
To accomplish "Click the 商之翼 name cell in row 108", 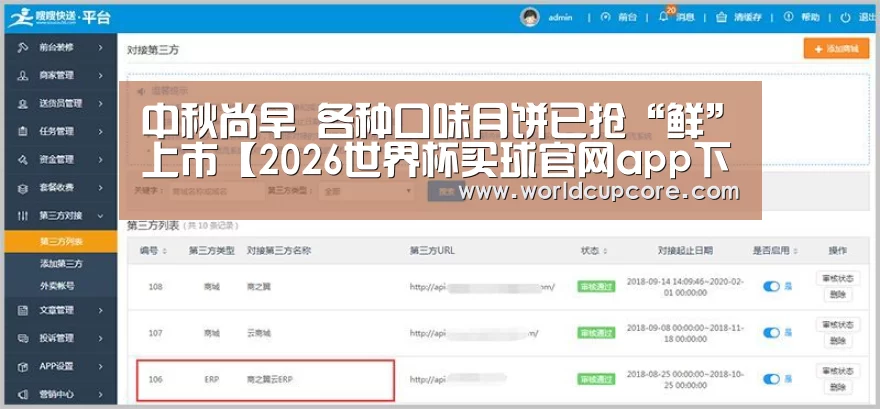I will 259,287.
